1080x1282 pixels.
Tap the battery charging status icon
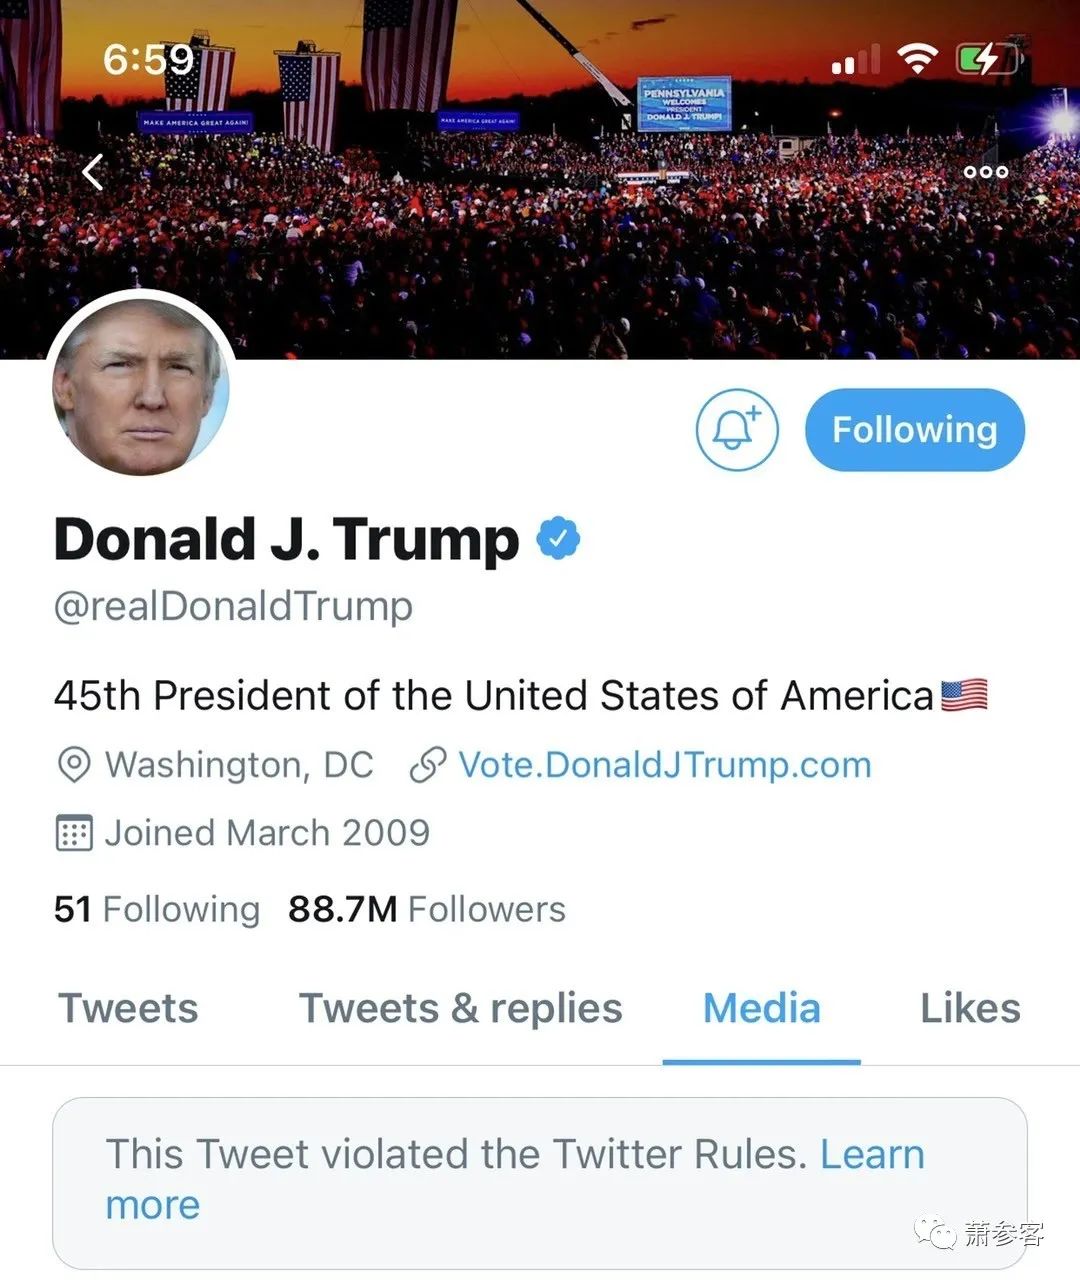[x=987, y=59]
